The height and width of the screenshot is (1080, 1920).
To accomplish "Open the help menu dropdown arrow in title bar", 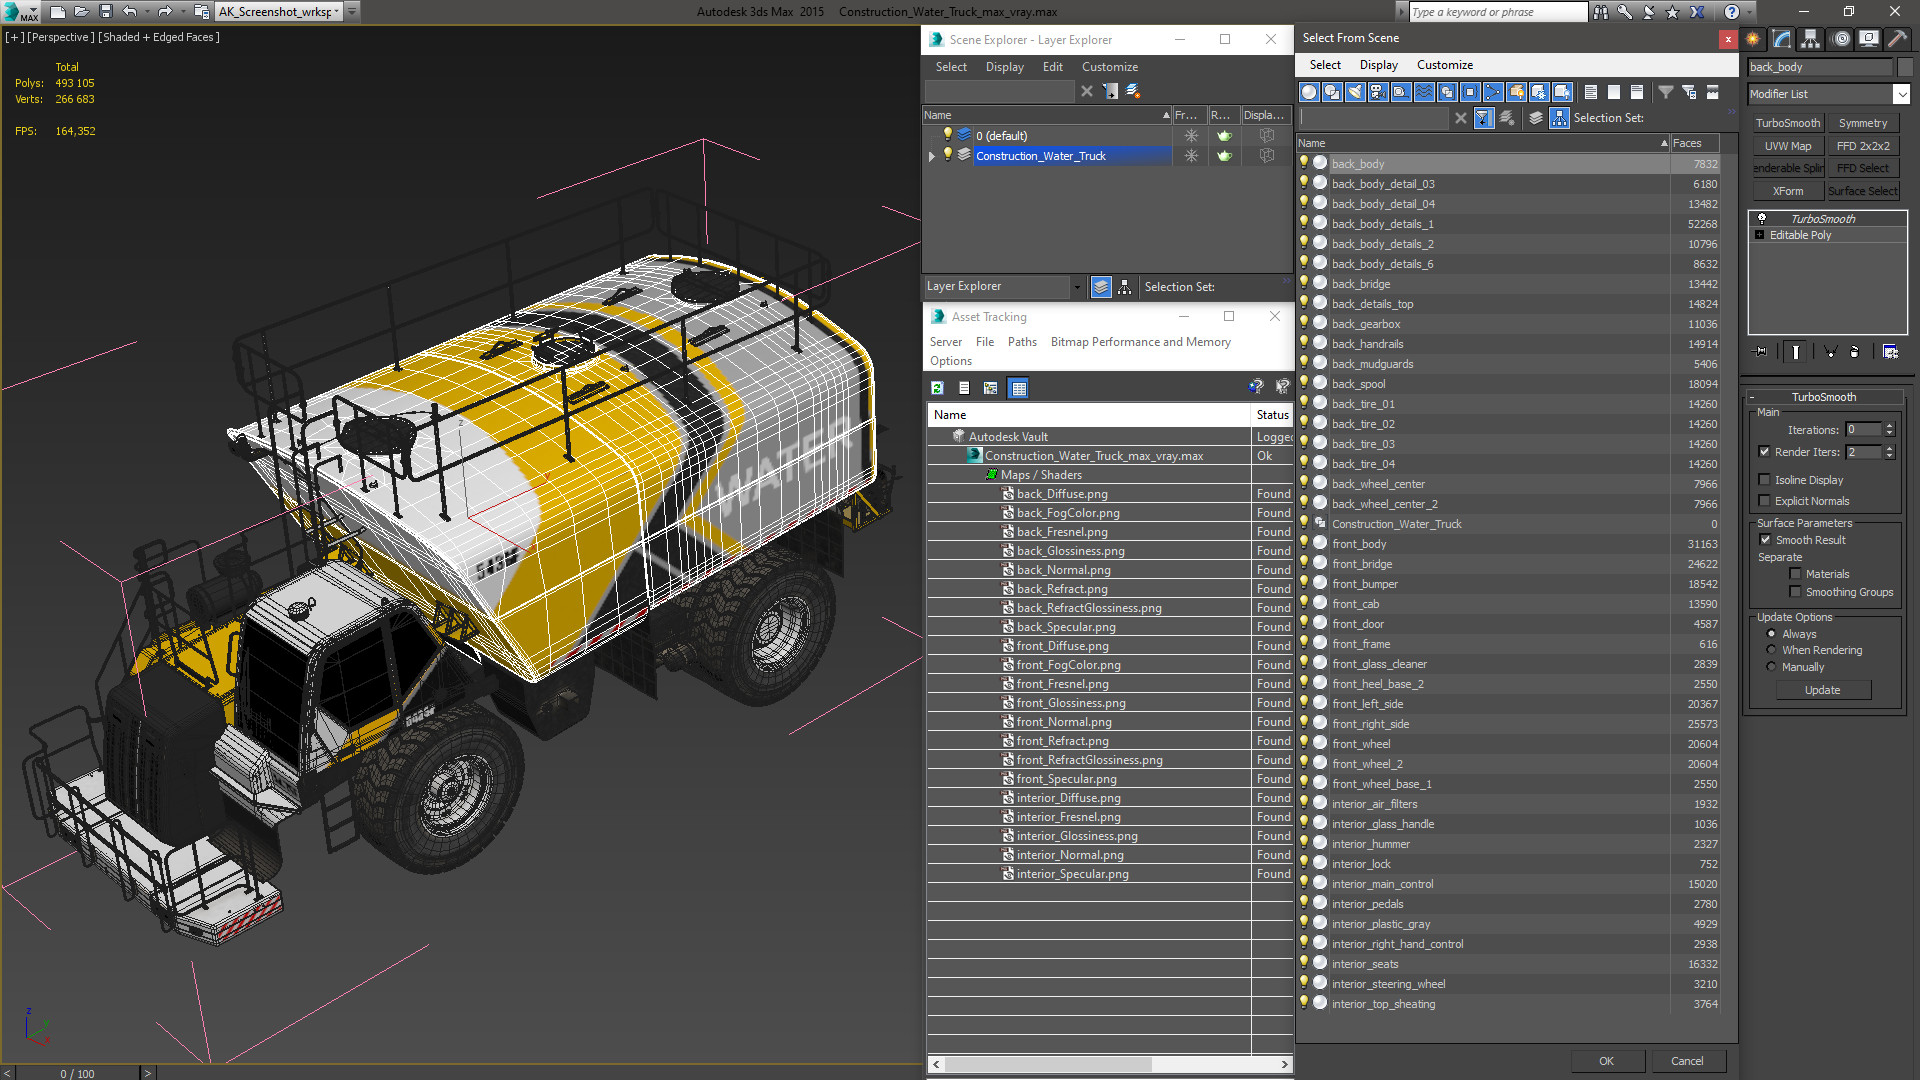I will pos(1747,12).
